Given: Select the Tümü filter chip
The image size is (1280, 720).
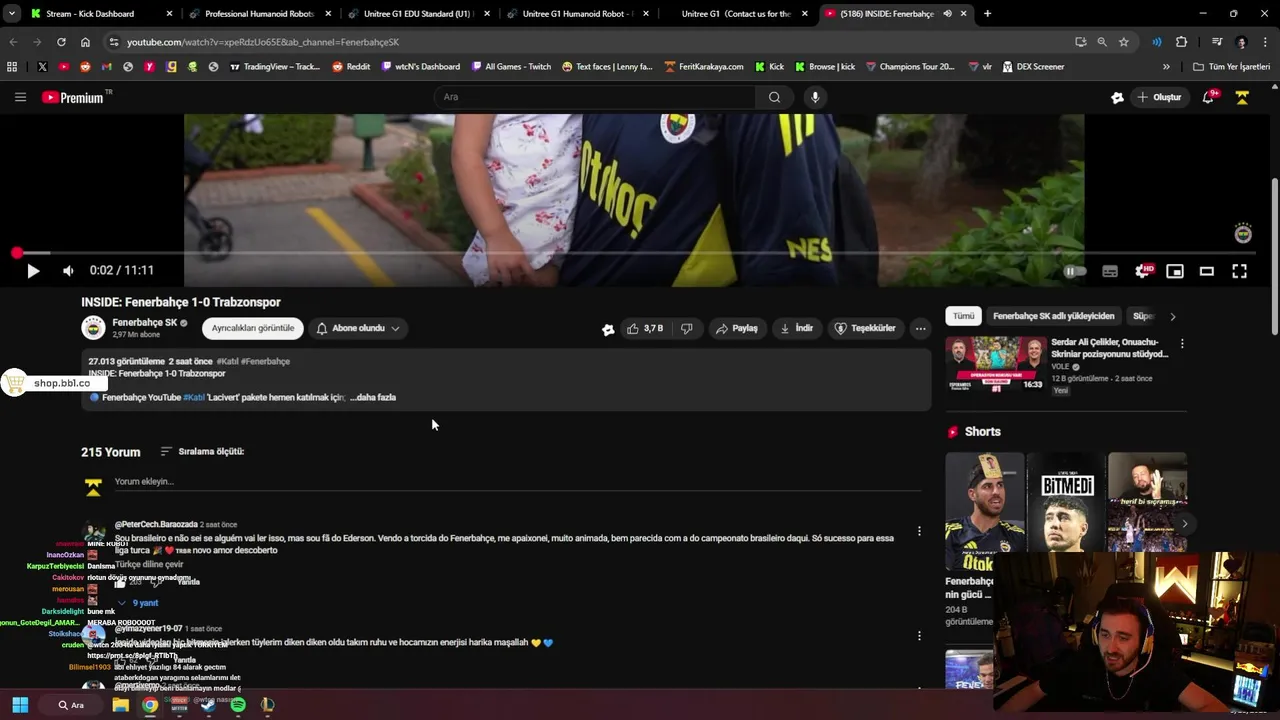Looking at the screenshot, I should point(963,316).
